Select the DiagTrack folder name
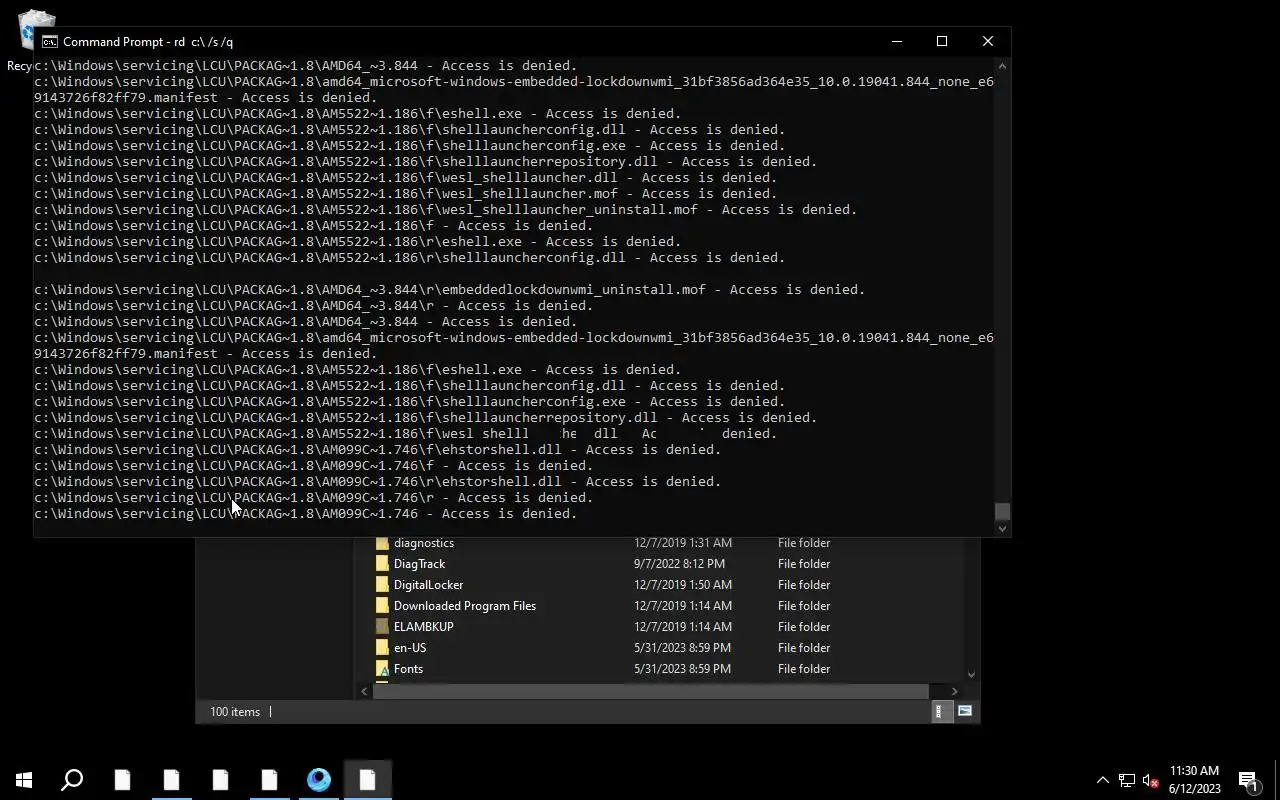Image resolution: width=1280 pixels, height=800 pixels. (419, 564)
